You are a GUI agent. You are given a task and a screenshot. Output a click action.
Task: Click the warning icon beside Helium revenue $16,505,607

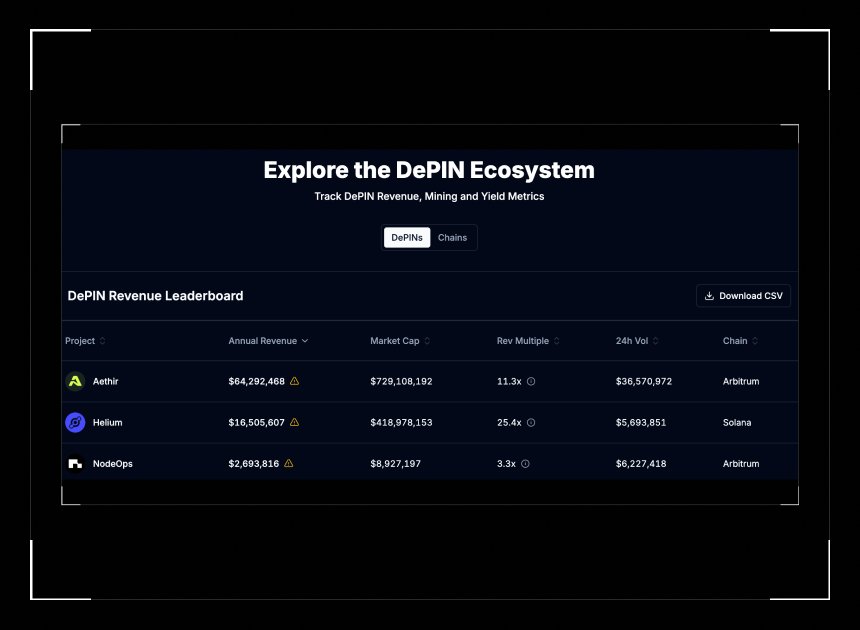pos(295,422)
